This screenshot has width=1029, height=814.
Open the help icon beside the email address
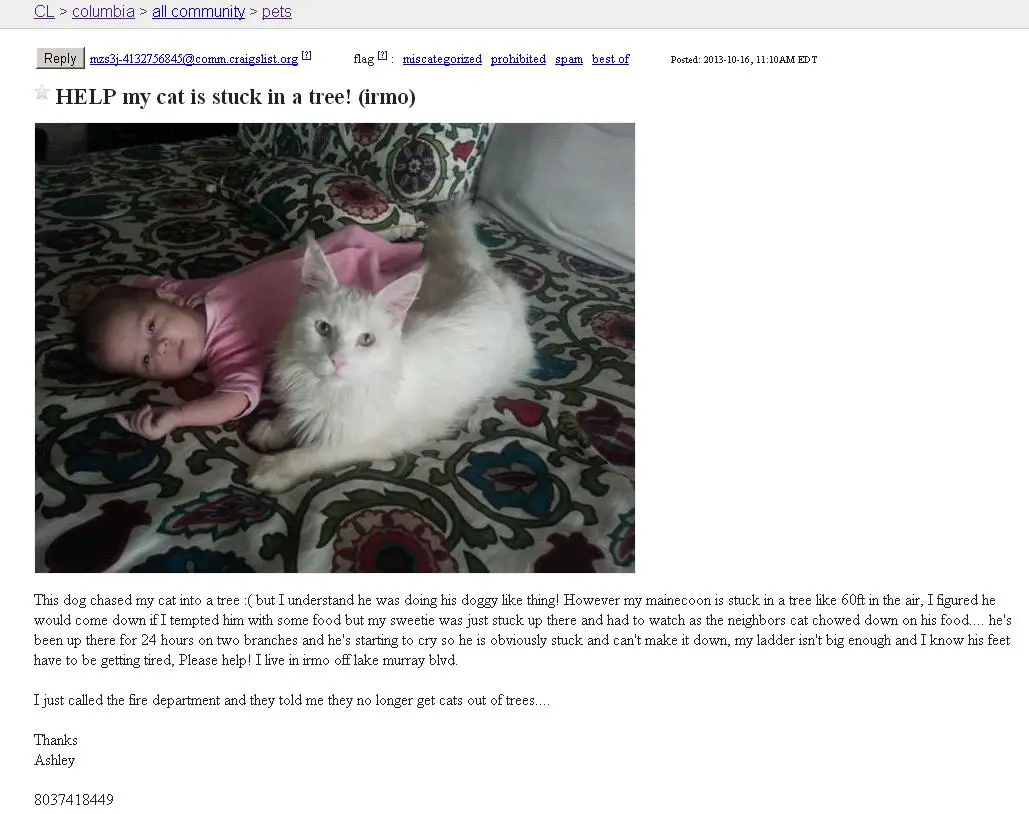click(306, 56)
